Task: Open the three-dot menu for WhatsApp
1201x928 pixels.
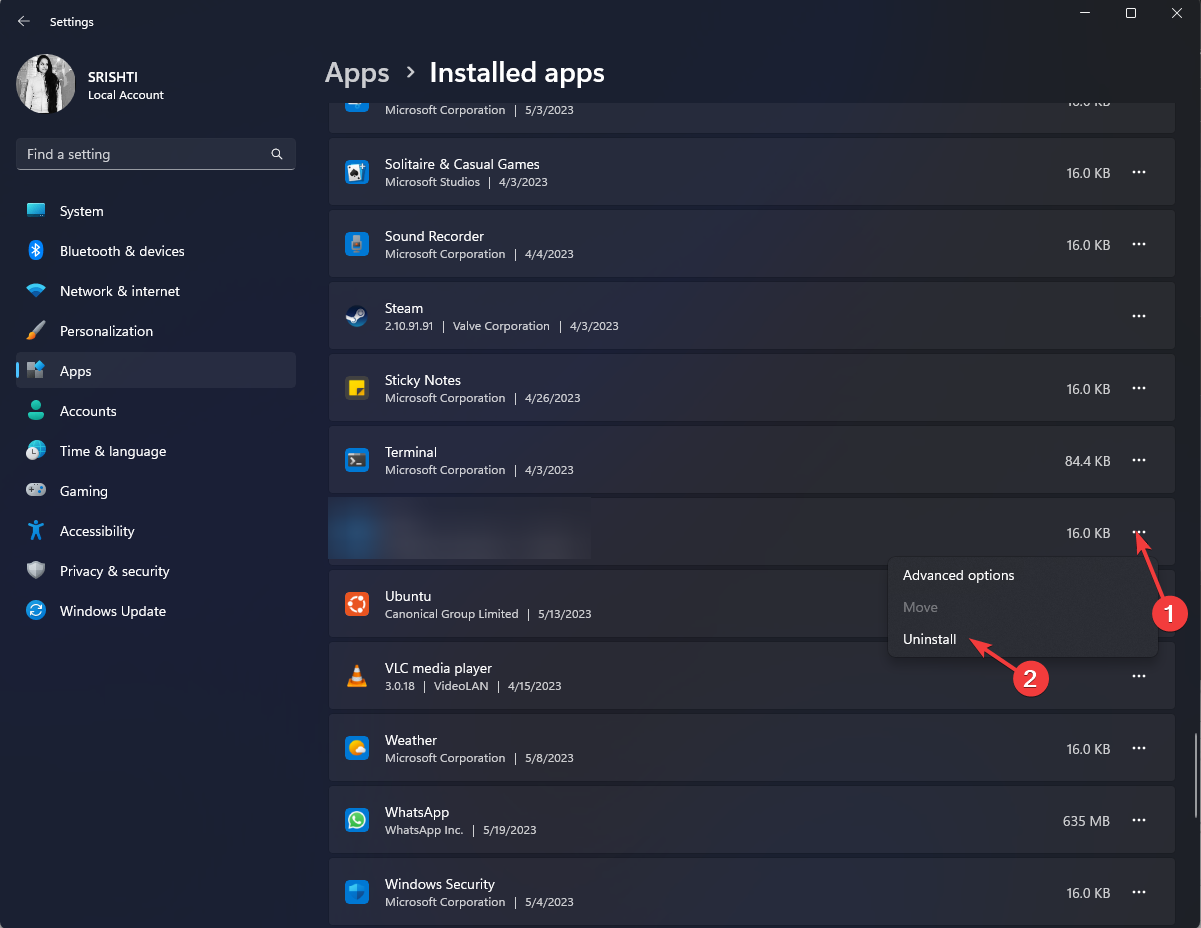Action: coord(1139,820)
